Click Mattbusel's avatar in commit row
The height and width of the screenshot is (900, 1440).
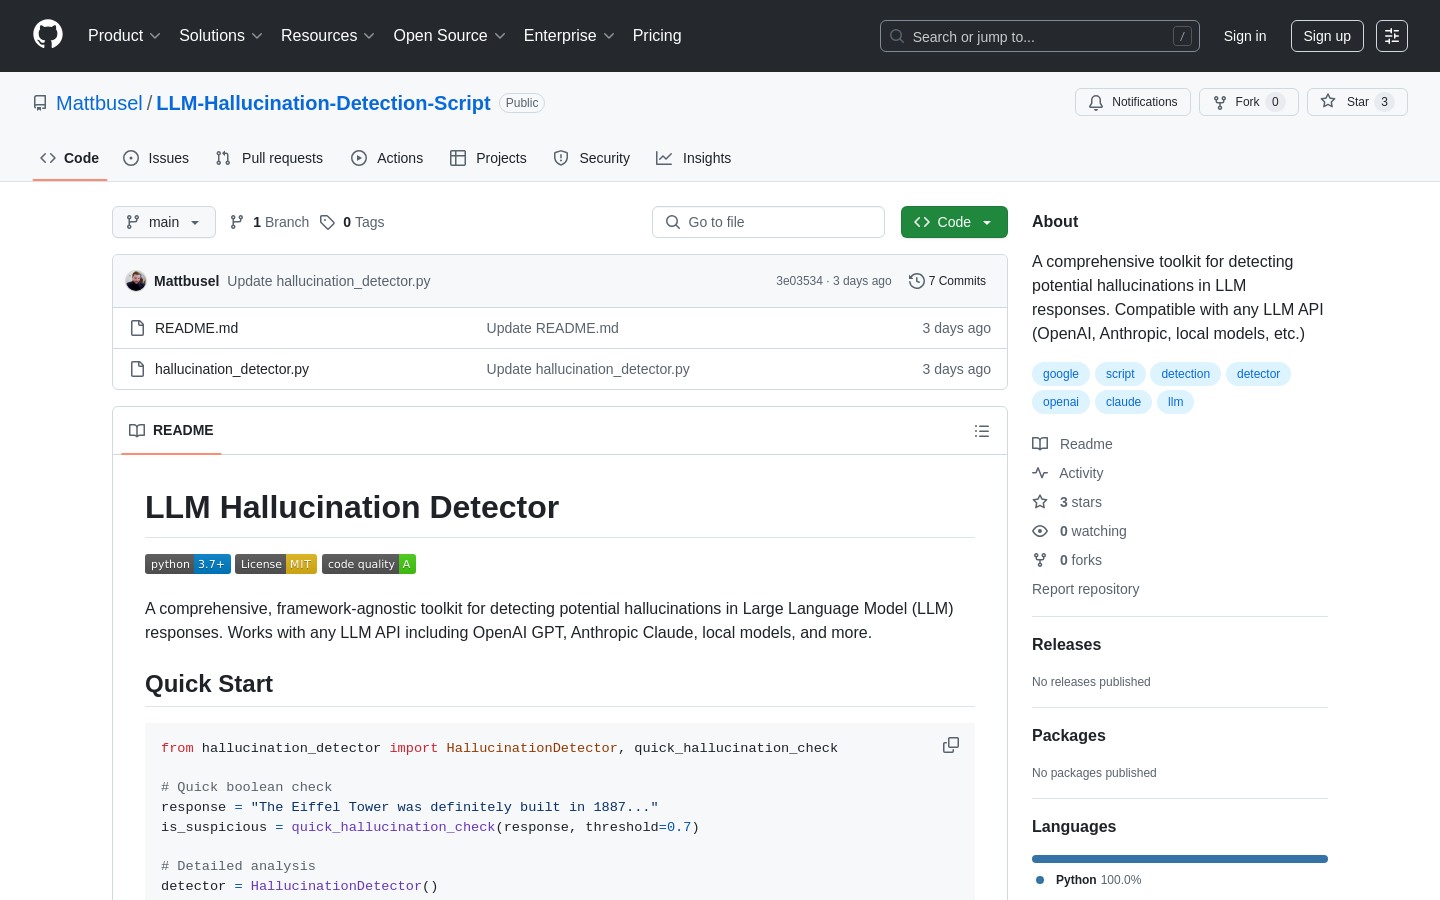tap(136, 281)
